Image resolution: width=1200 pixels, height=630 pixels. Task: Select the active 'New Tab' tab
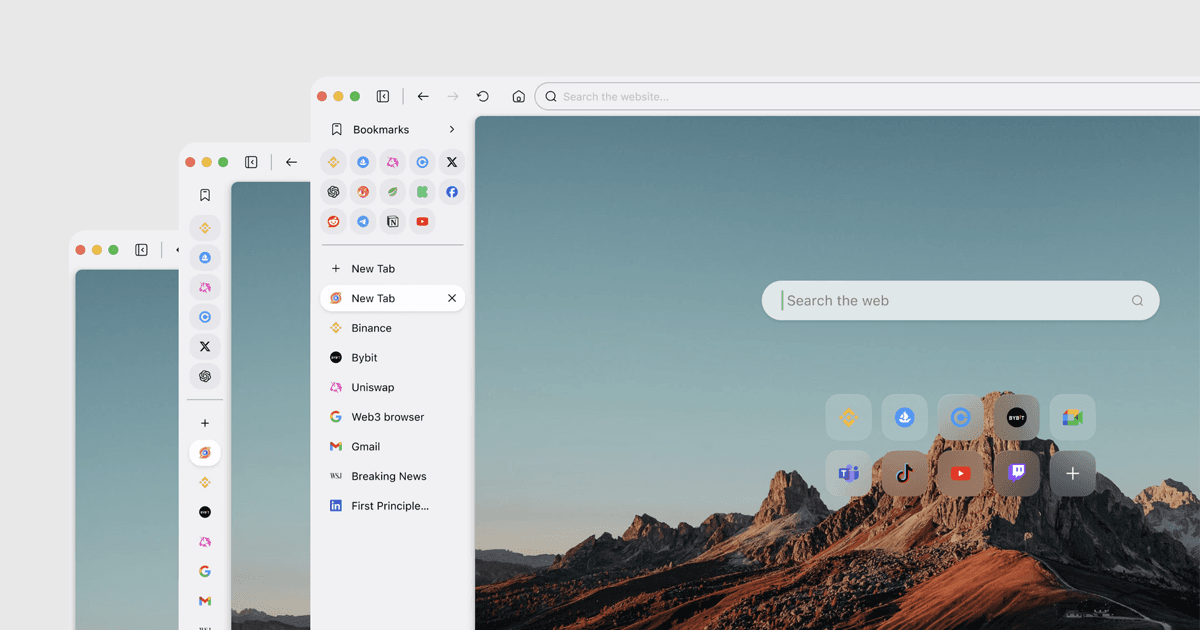click(392, 298)
